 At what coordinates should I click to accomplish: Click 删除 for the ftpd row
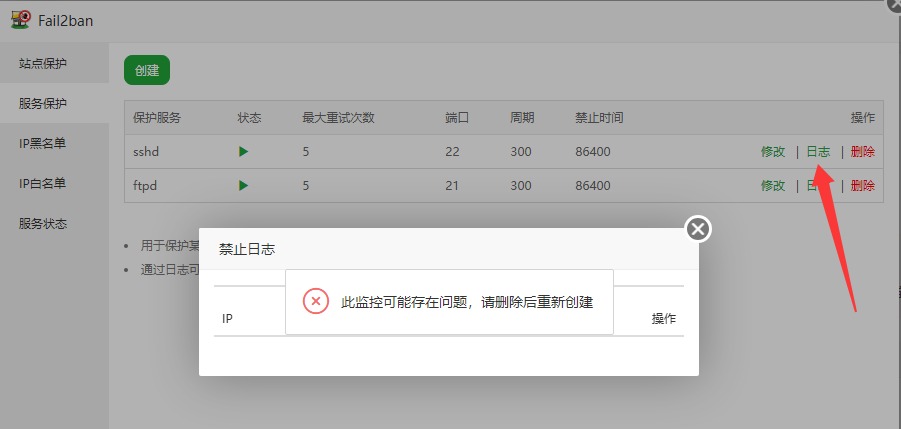pos(863,185)
